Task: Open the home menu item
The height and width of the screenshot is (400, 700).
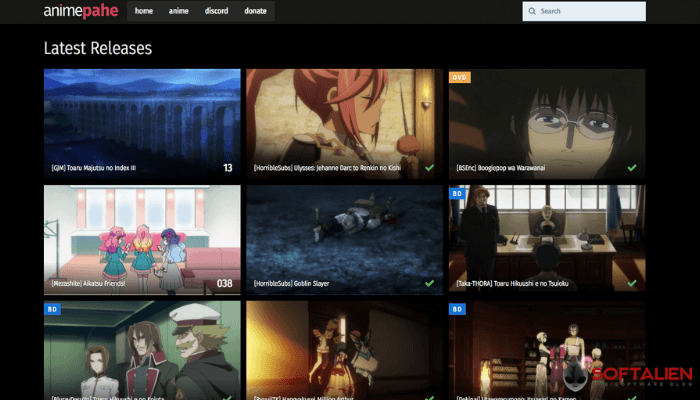Action: [x=144, y=11]
